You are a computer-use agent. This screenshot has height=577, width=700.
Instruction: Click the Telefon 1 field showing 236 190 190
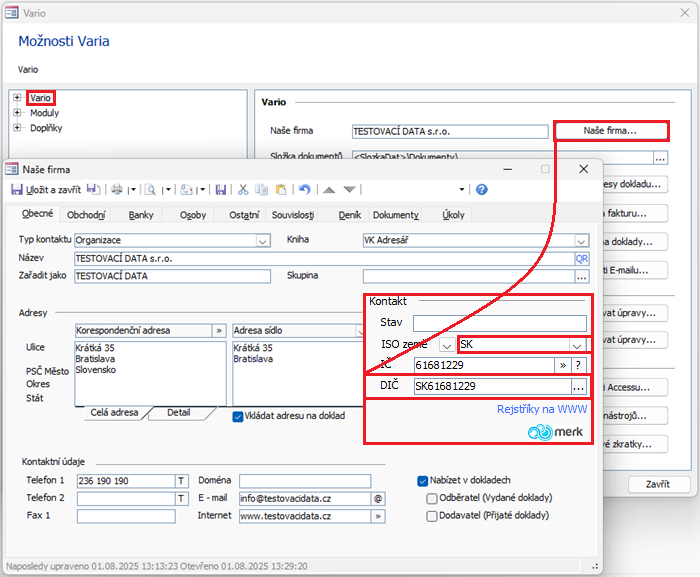click(x=126, y=481)
